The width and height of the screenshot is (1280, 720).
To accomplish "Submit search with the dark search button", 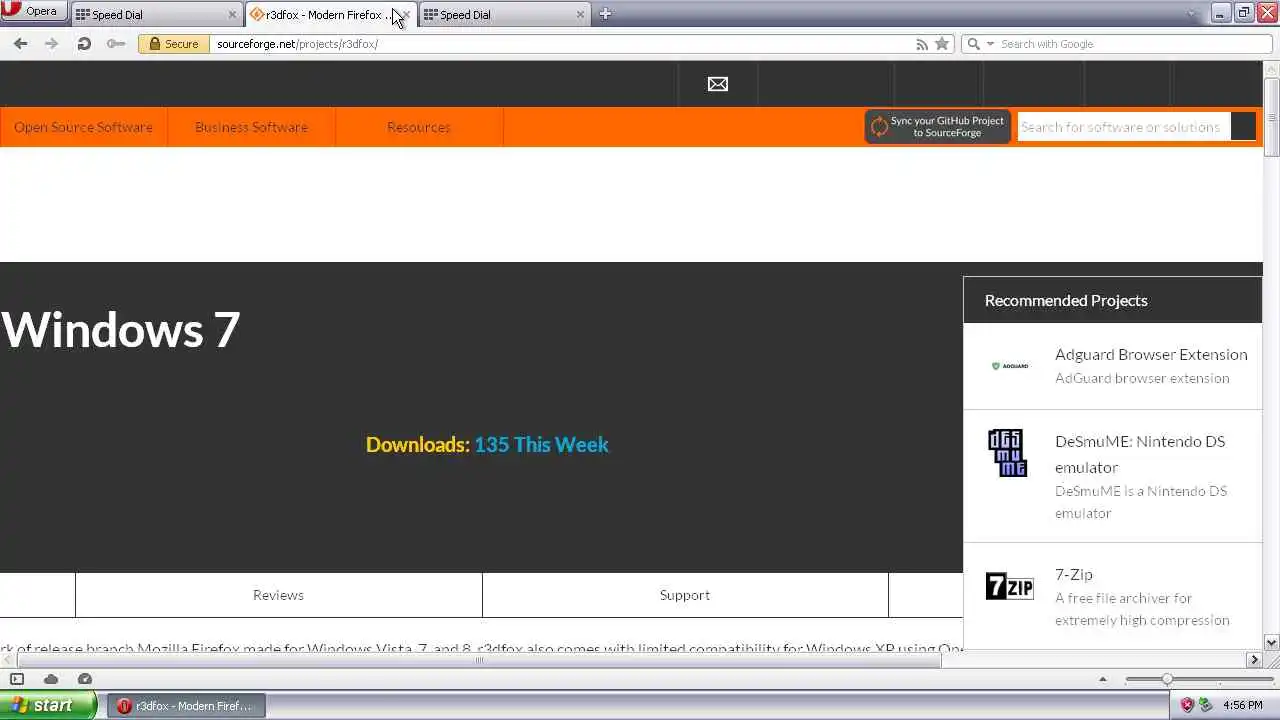I will point(1243,127).
